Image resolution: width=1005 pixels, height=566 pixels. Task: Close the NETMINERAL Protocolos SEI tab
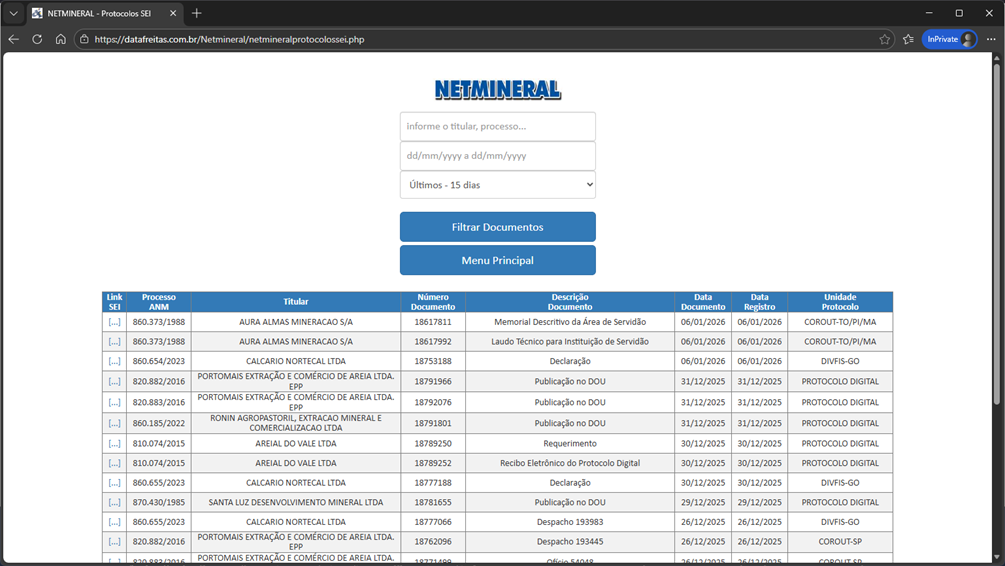[173, 13]
